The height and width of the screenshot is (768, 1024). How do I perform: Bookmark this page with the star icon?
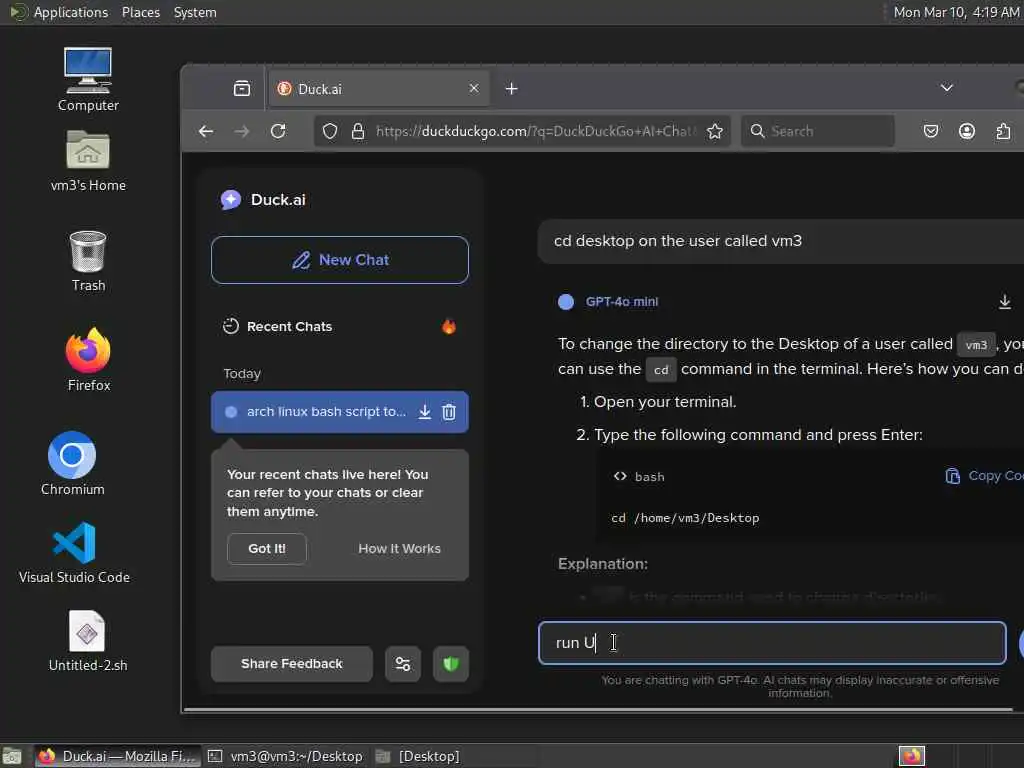point(715,131)
